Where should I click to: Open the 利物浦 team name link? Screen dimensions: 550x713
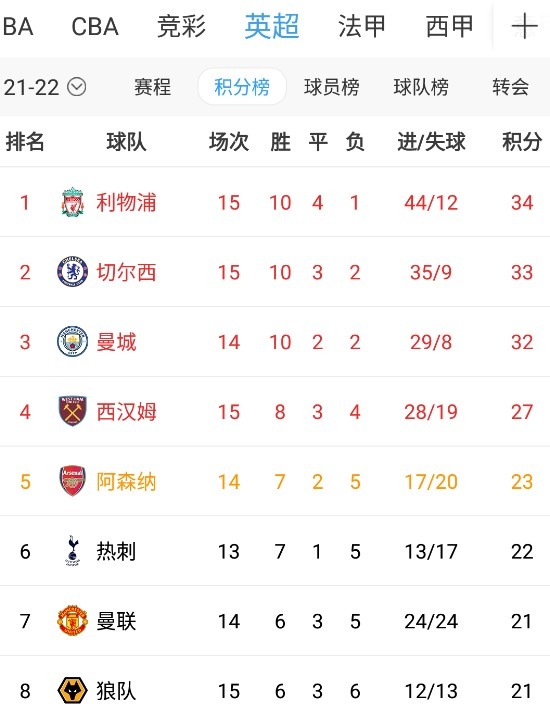pyautogui.click(x=126, y=202)
